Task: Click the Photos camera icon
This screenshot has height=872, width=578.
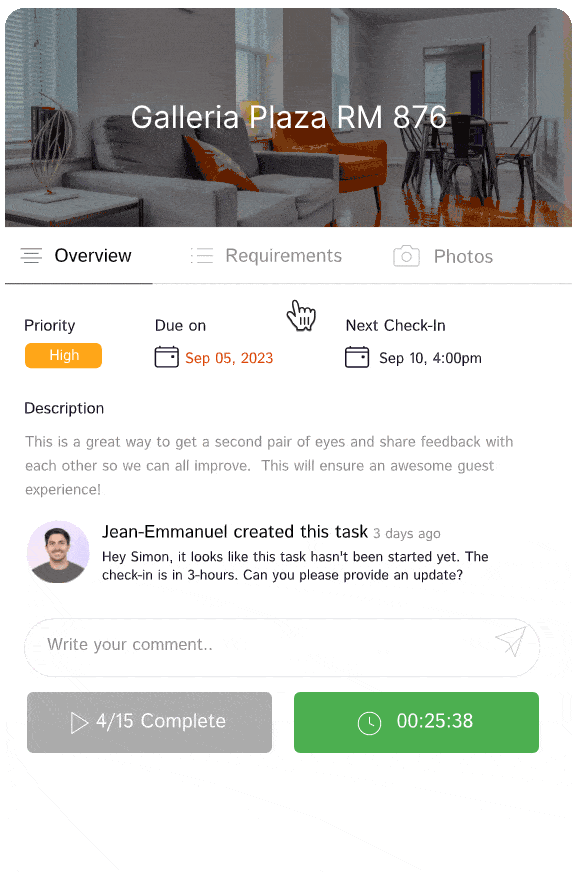Action: [x=407, y=256]
